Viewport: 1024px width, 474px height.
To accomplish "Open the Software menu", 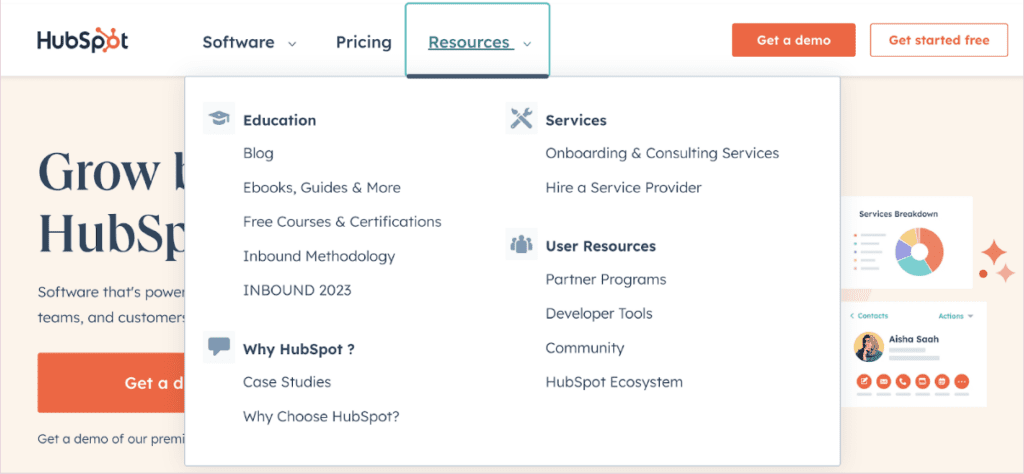I will (238, 42).
